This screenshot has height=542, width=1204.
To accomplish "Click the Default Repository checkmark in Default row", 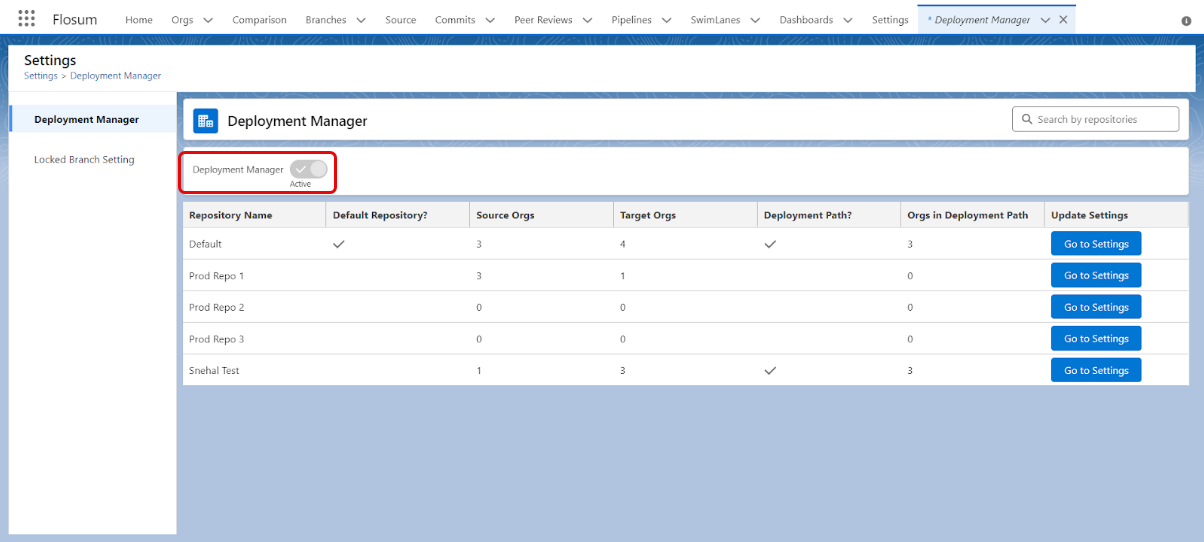I will tap(339, 244).
